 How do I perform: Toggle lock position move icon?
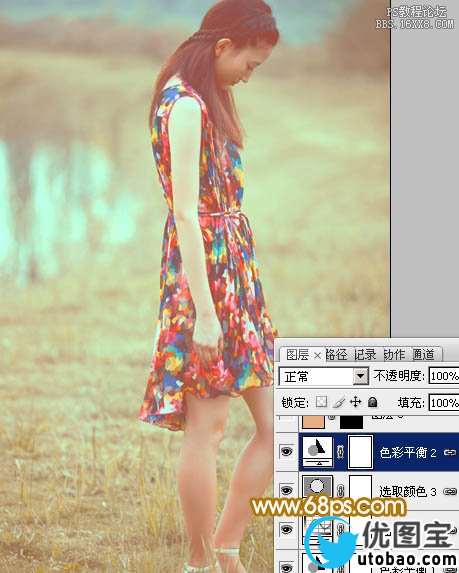(355, 402)
